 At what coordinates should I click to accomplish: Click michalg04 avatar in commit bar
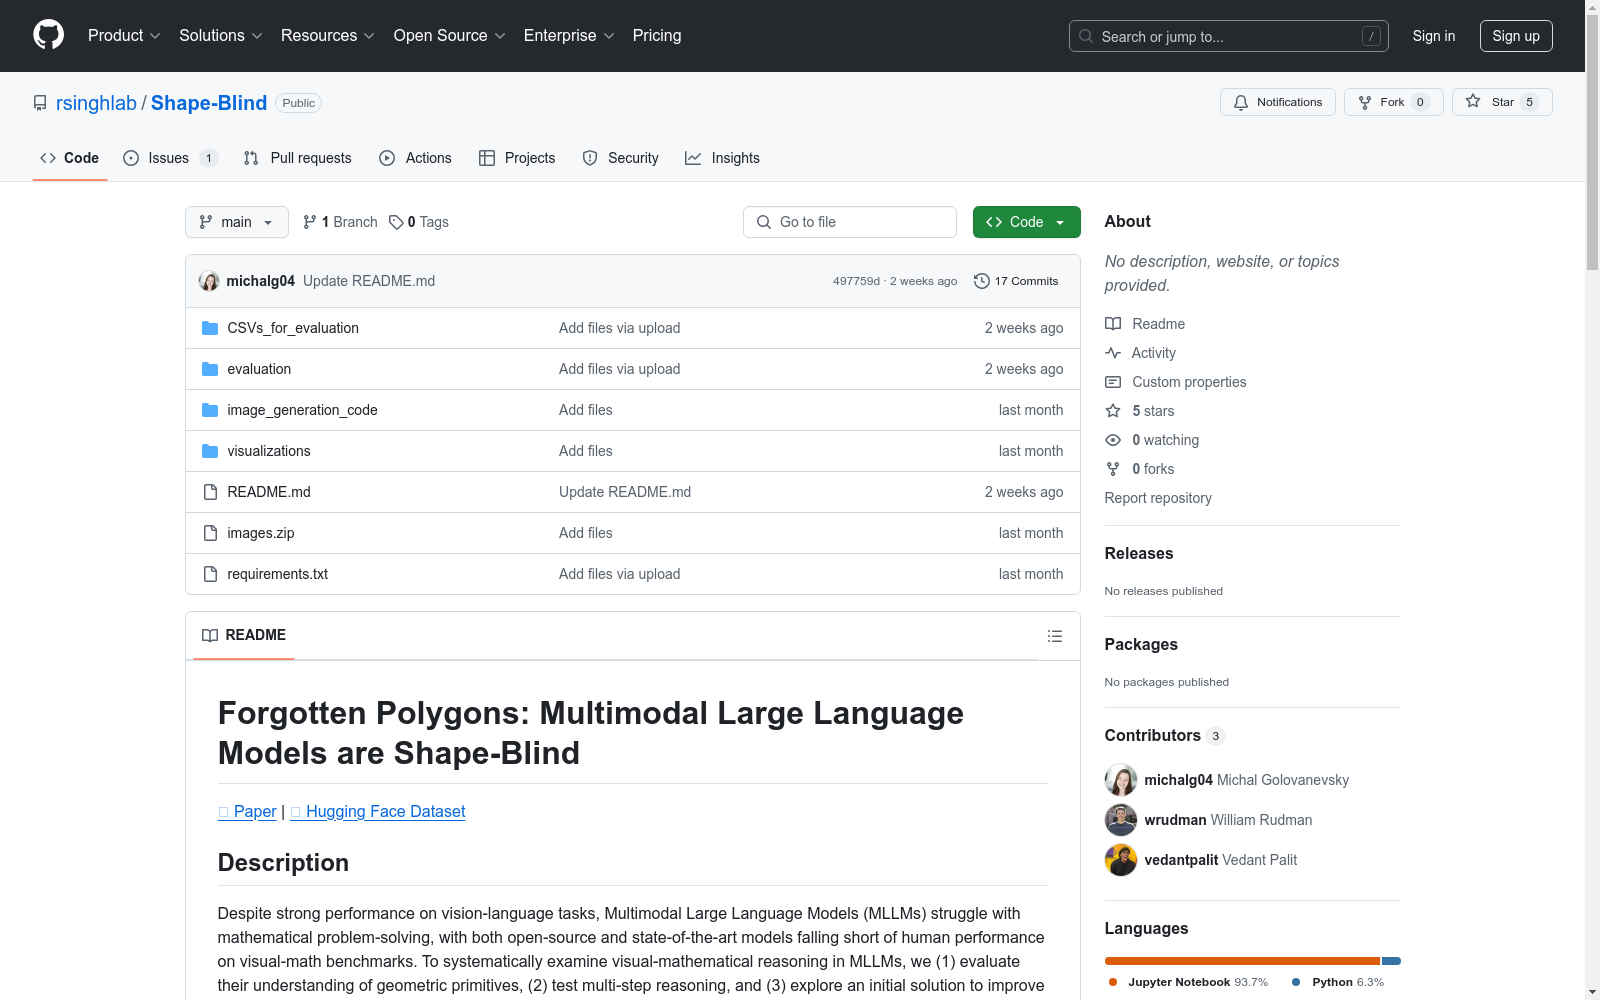pos(209,281)
